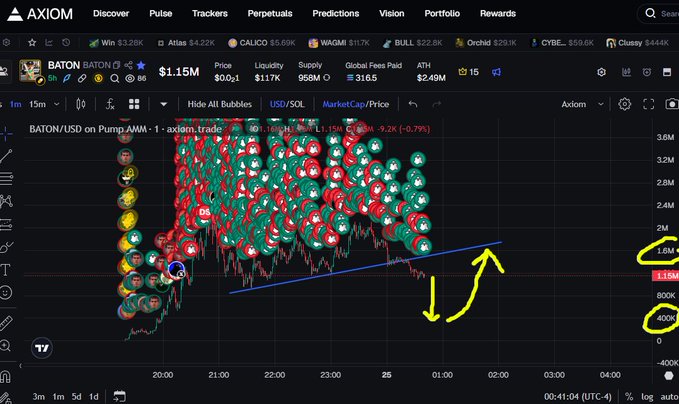This screenshot has height=404, width=679.
Task: Take a chart snapshot with camera icon
Action: [672, 104]
